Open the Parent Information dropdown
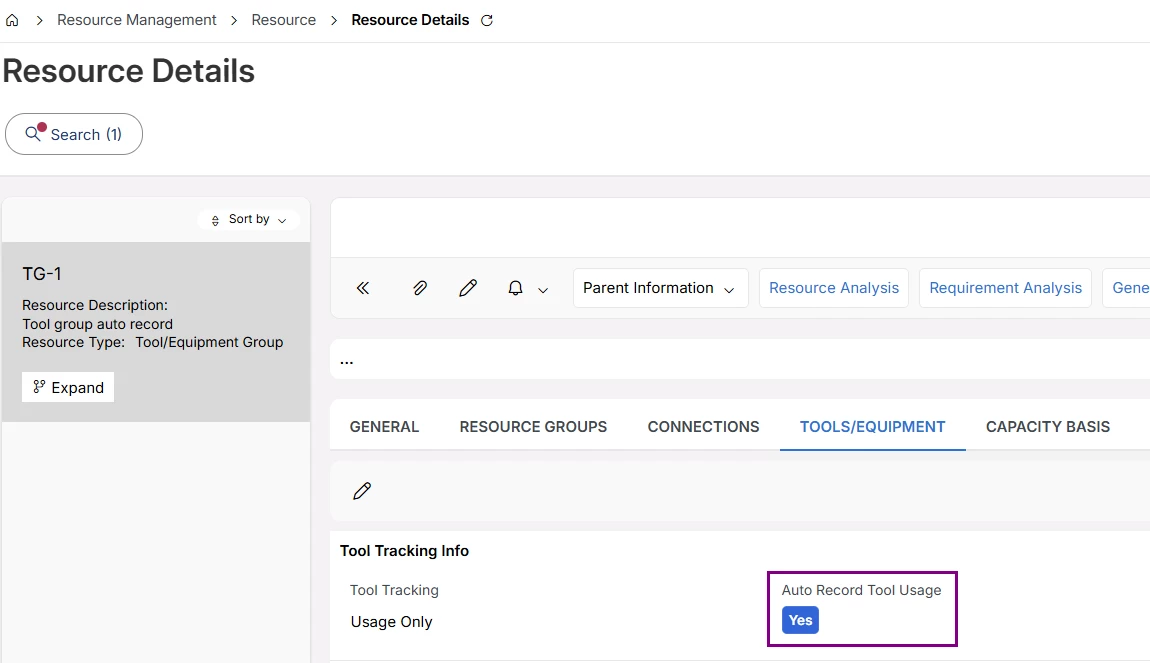 click(660, 288)
